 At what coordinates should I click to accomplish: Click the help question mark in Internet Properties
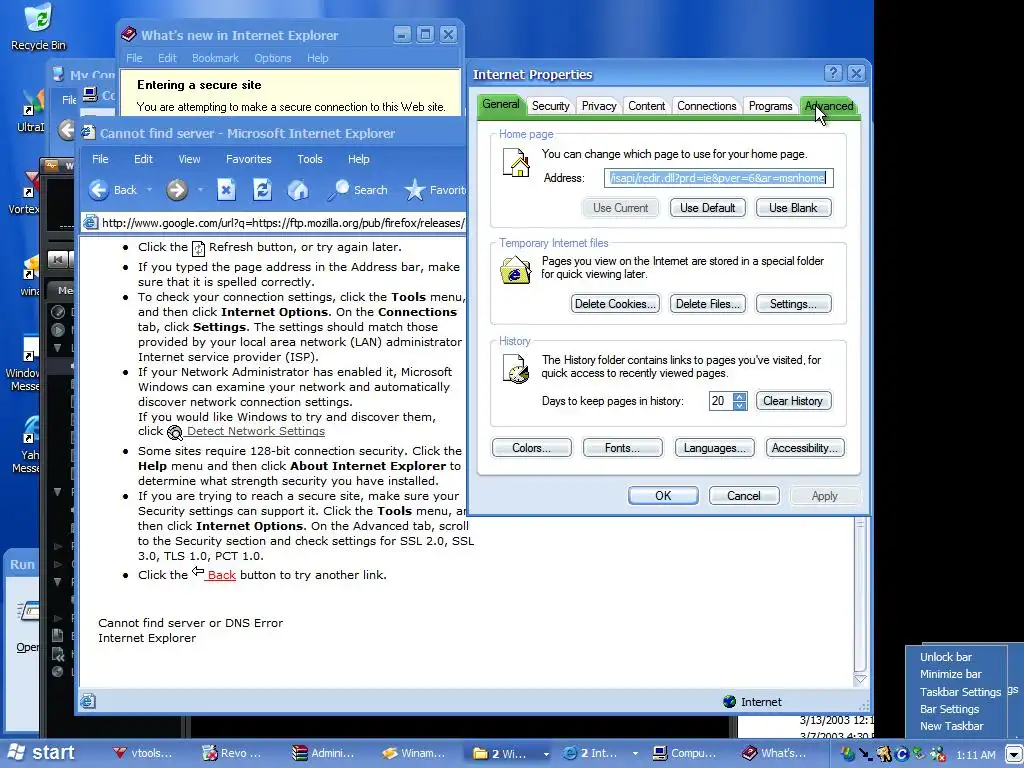coord(833,73)
